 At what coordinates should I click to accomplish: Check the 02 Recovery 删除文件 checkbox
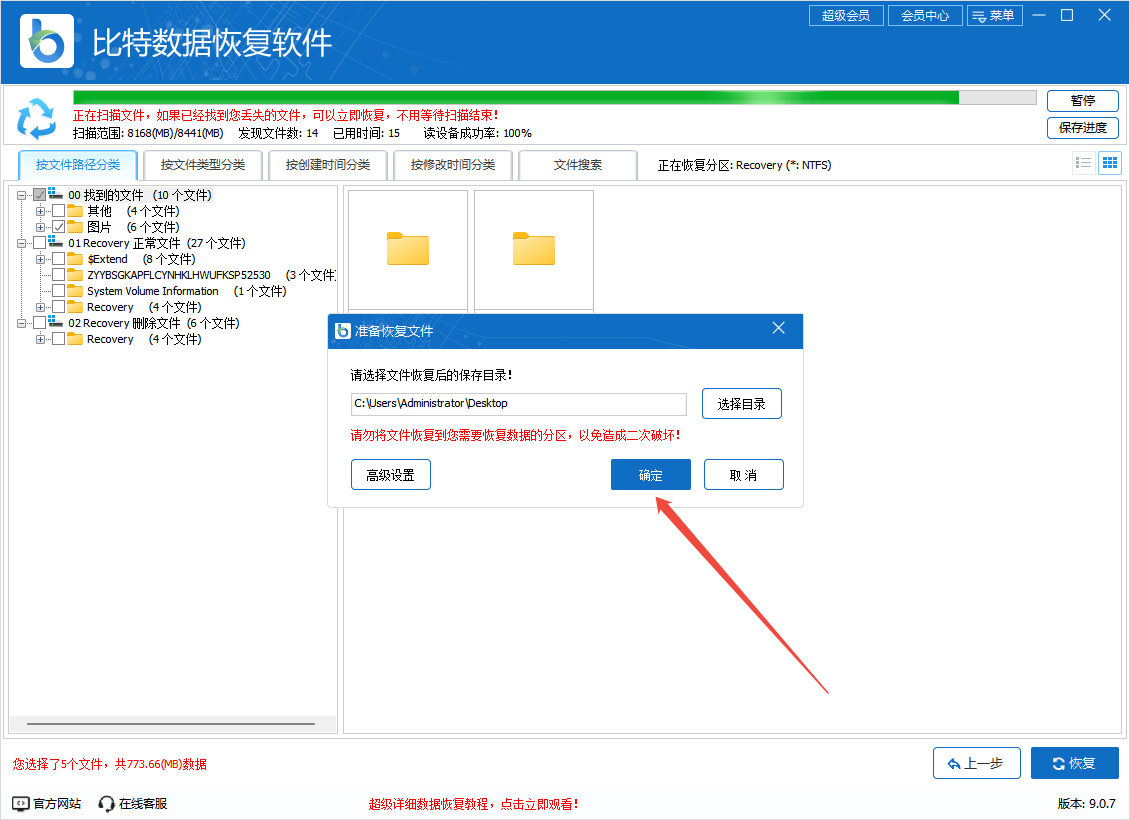coord(40,323)
